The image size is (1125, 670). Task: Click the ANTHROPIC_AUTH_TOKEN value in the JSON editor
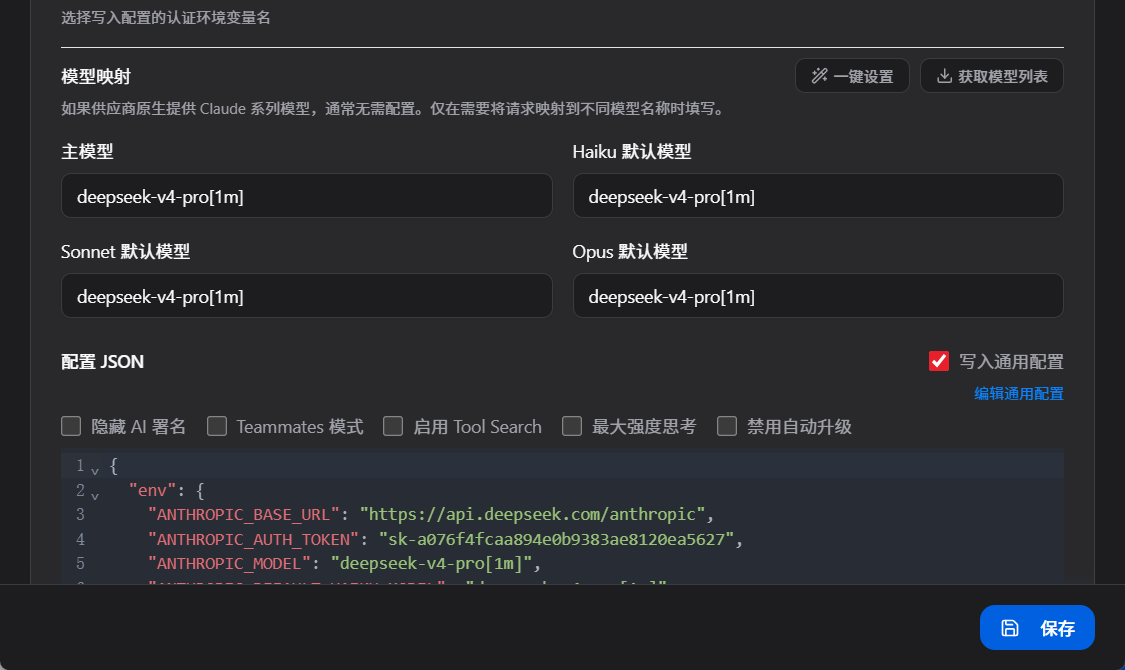coord(556,539)
